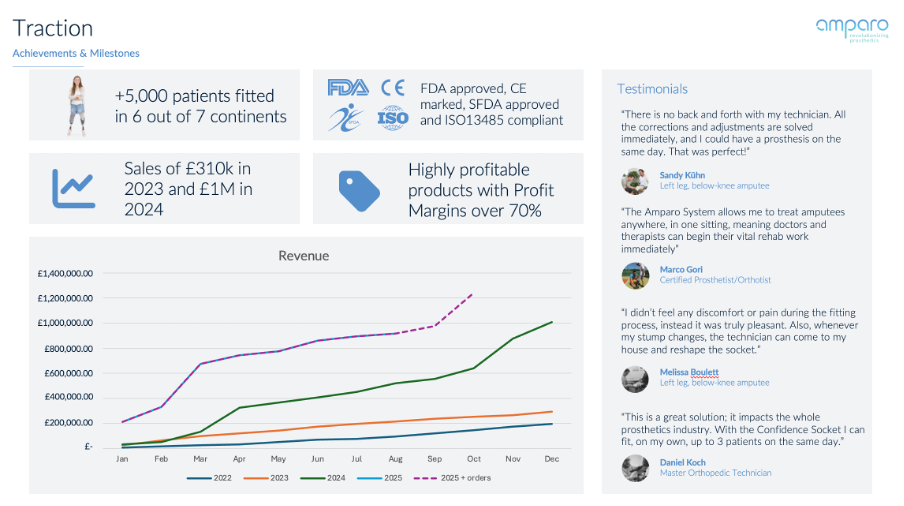The height and width of the screenshot is (506, 904).
Task: Click the FDA logo icon
Action: pyautogui.click(x=348, y=88)
